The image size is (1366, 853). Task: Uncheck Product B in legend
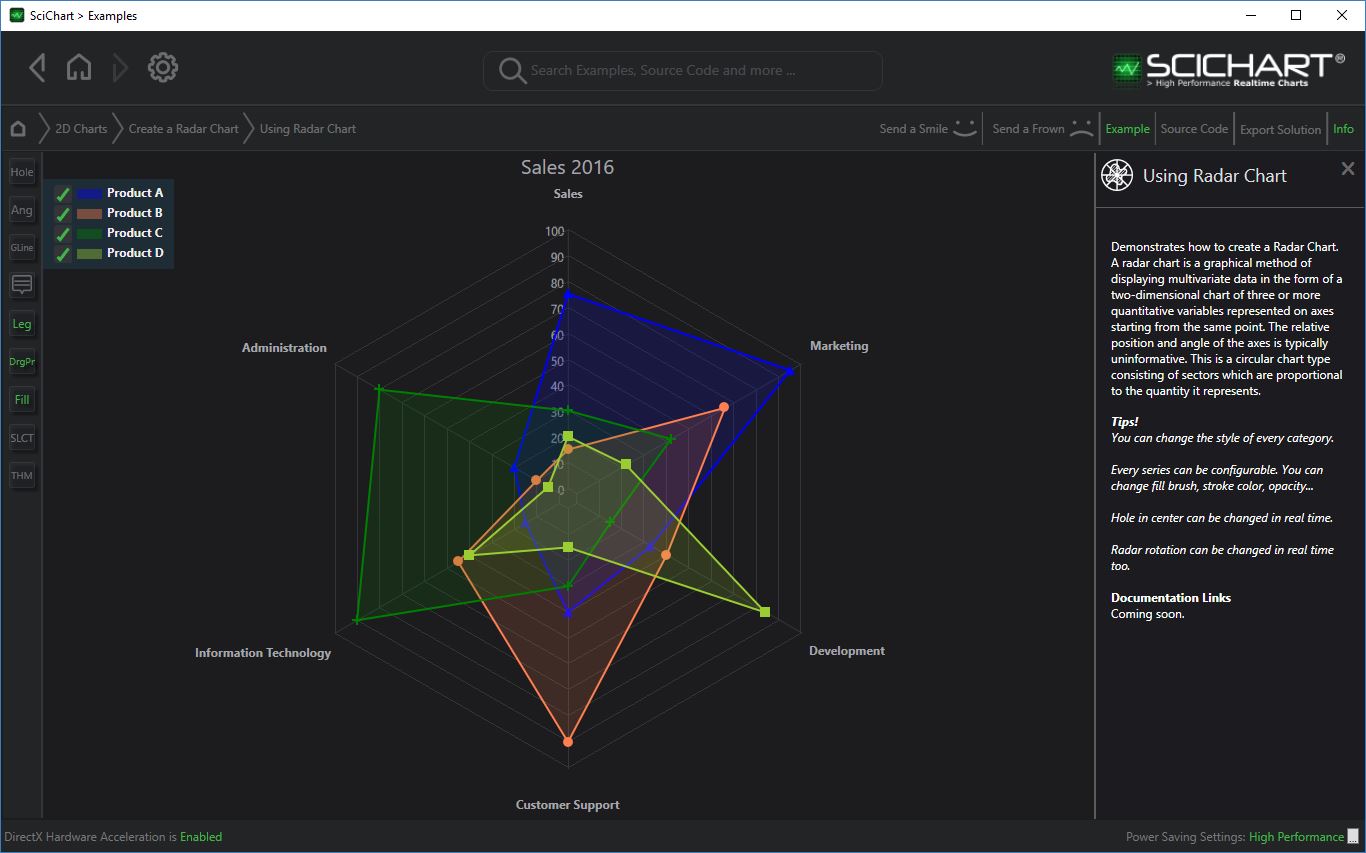[63, 214]
